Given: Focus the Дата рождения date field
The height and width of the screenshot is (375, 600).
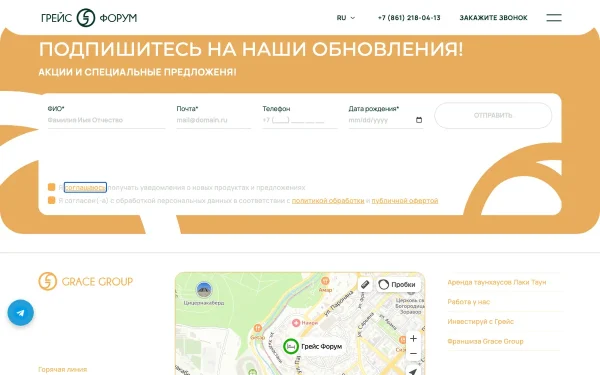Looking at the screenshot, I should pos(386,120).
